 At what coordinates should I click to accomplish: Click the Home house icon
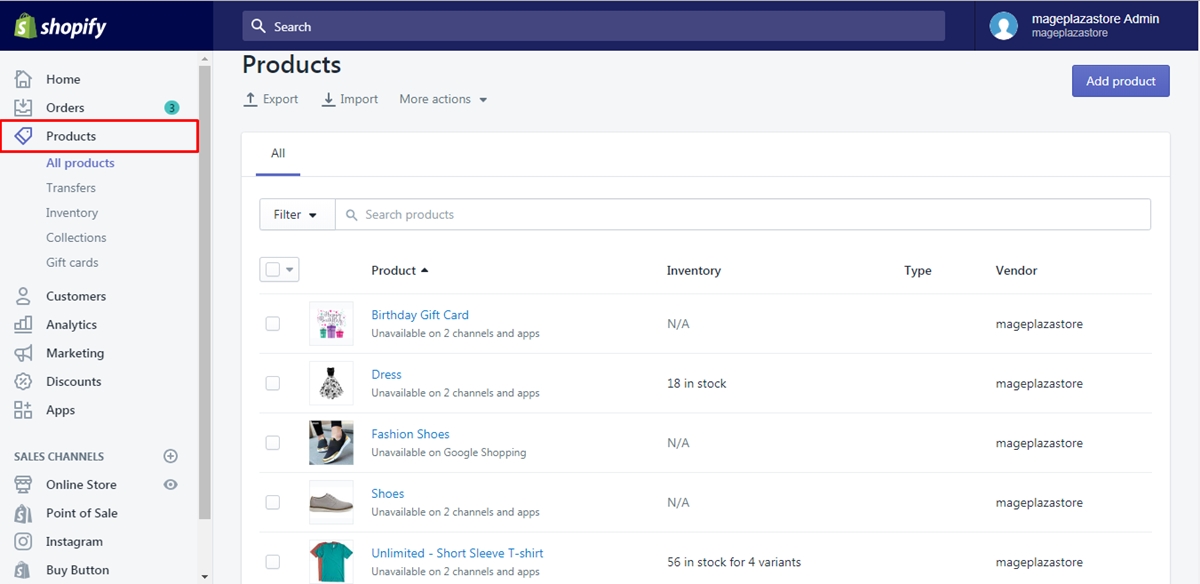tap(23, 79)
